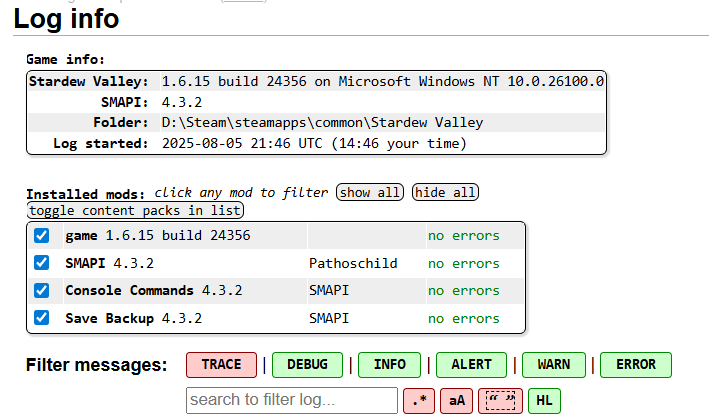This screenshot has width=709, height=414.
Task: Click no errors in the Console Commands row
Action: (x=464, y=291)
